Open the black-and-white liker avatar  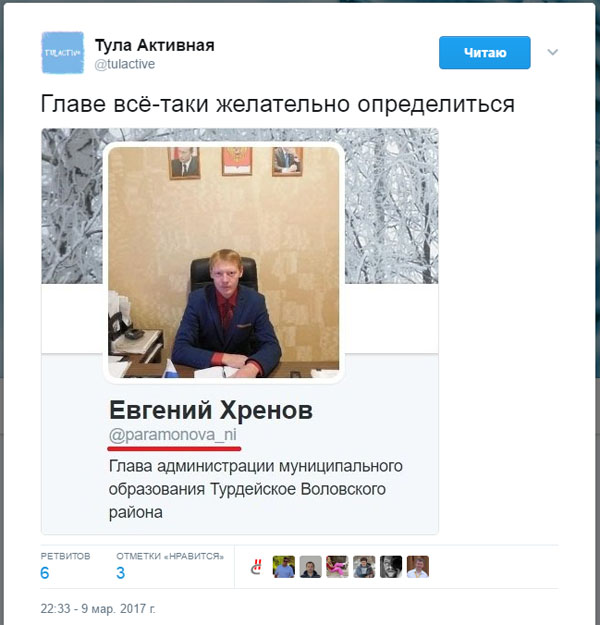(391, 566)
